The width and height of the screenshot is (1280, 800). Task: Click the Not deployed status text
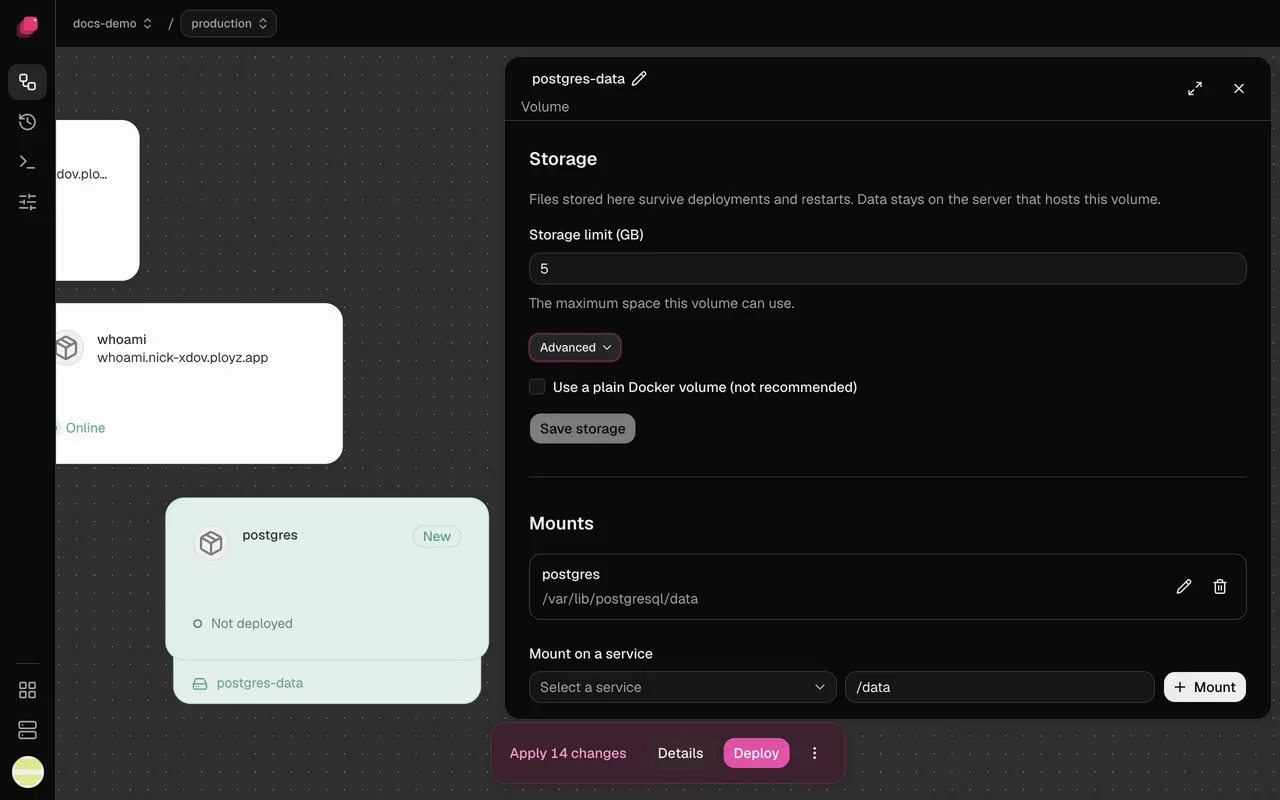coord(252,623)
